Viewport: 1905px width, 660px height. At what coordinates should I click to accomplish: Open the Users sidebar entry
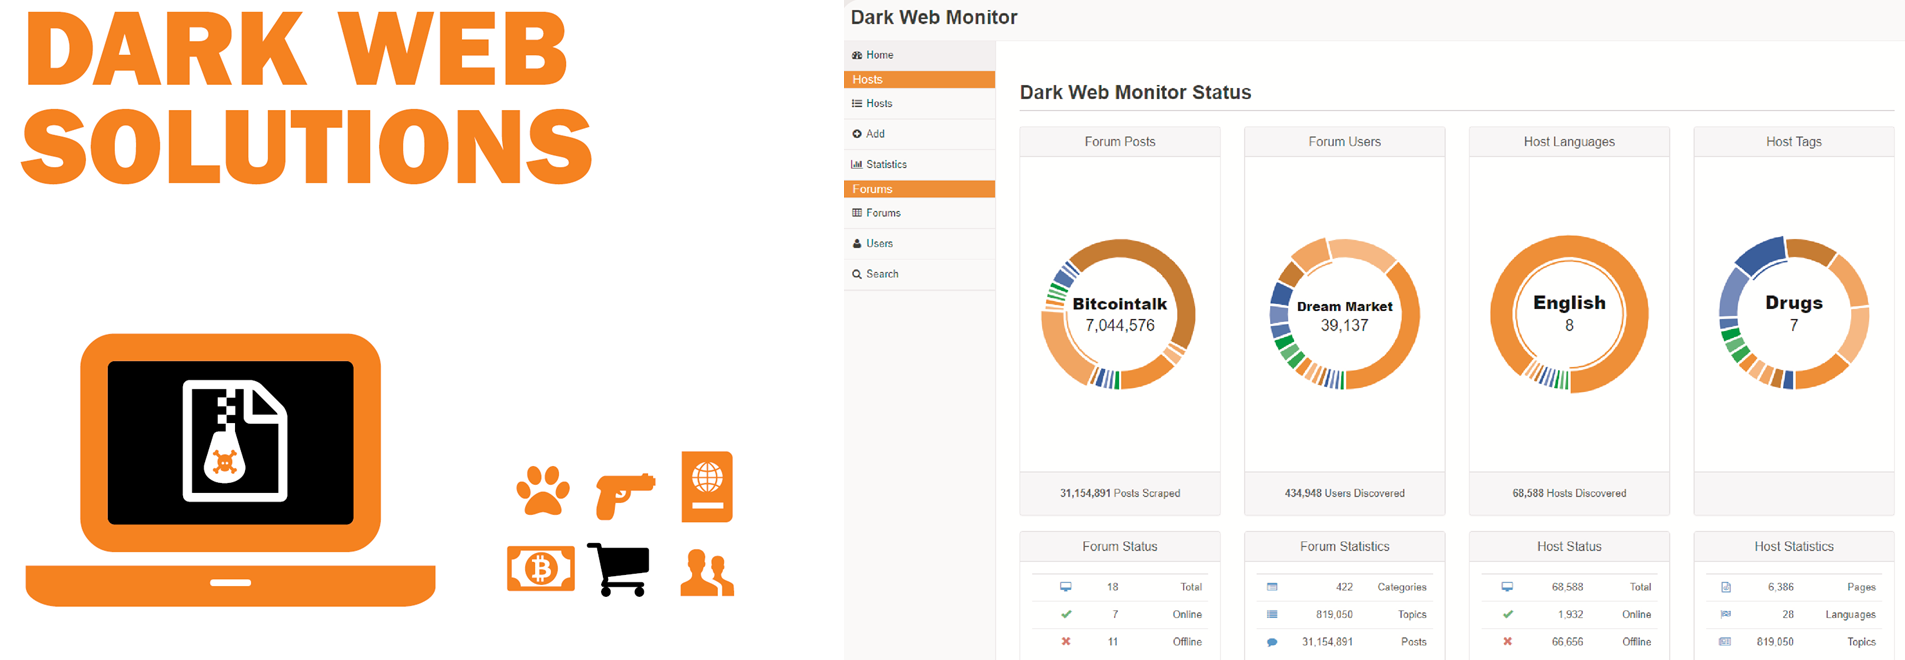click(x=879, y=243)
